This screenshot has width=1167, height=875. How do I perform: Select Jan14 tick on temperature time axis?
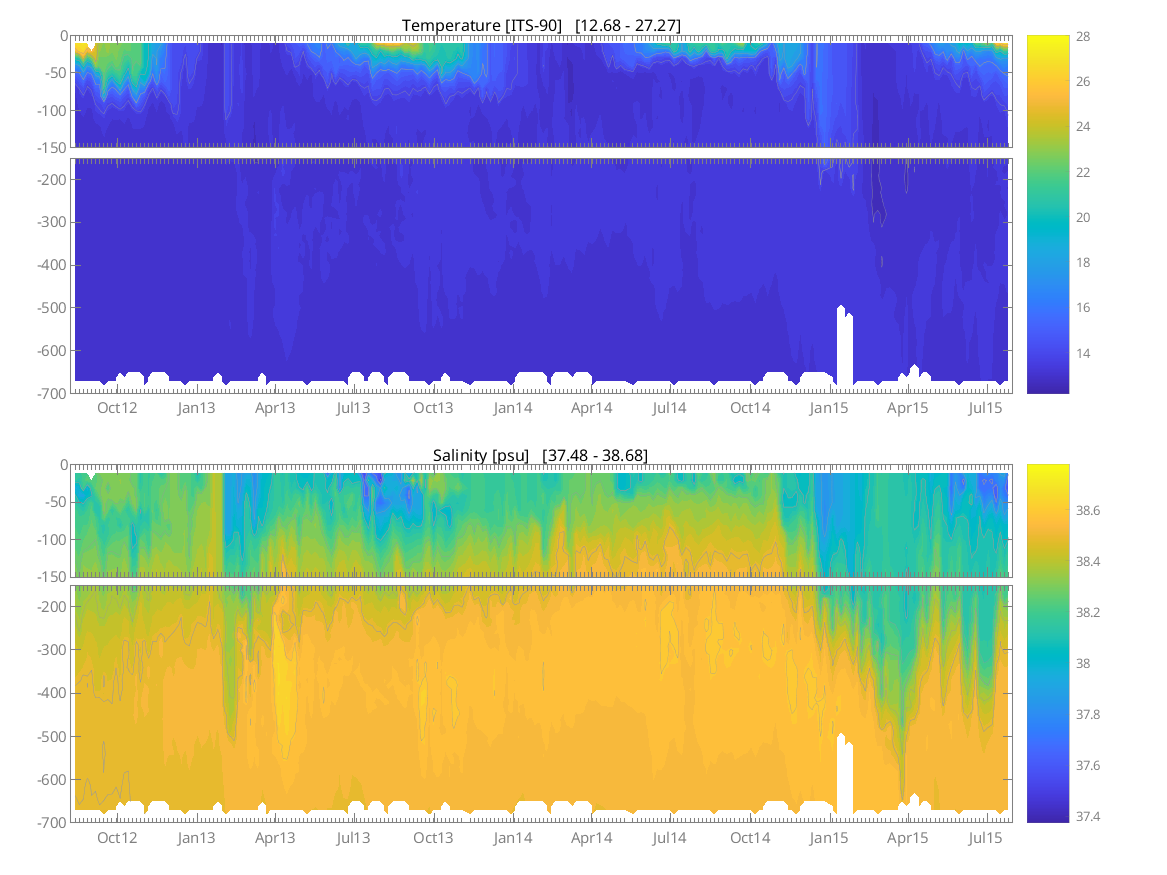click(x=512, y=408)
